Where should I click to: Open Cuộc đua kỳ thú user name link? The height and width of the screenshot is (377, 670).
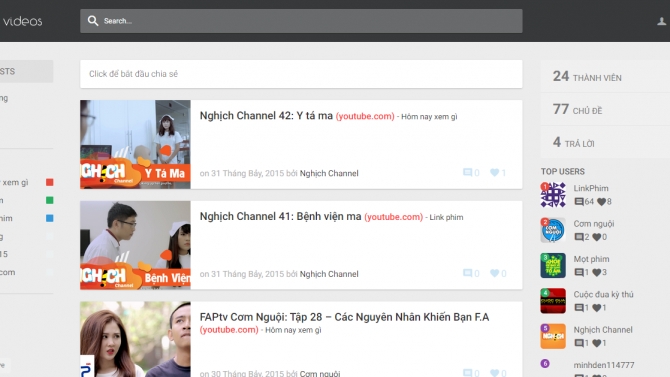[603, 295]
